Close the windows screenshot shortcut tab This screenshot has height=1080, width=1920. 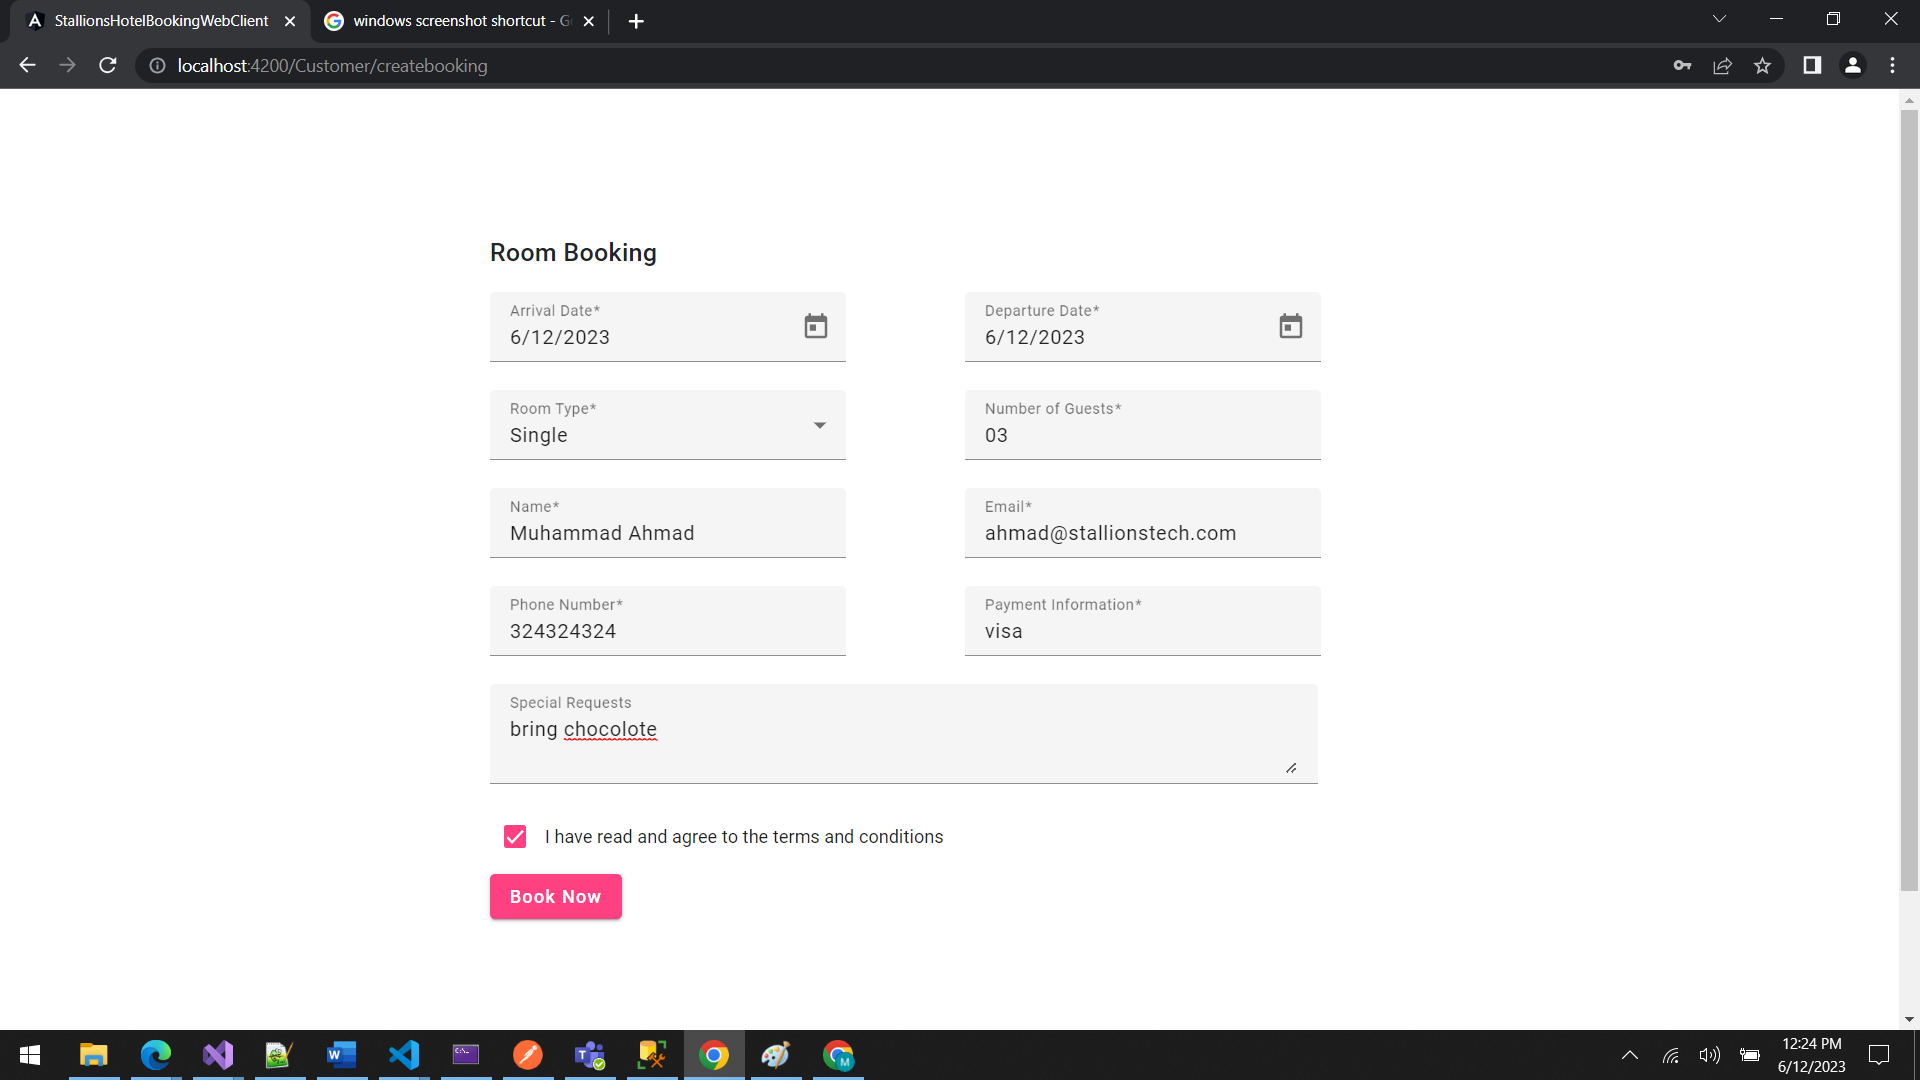(x=589, y=21)
